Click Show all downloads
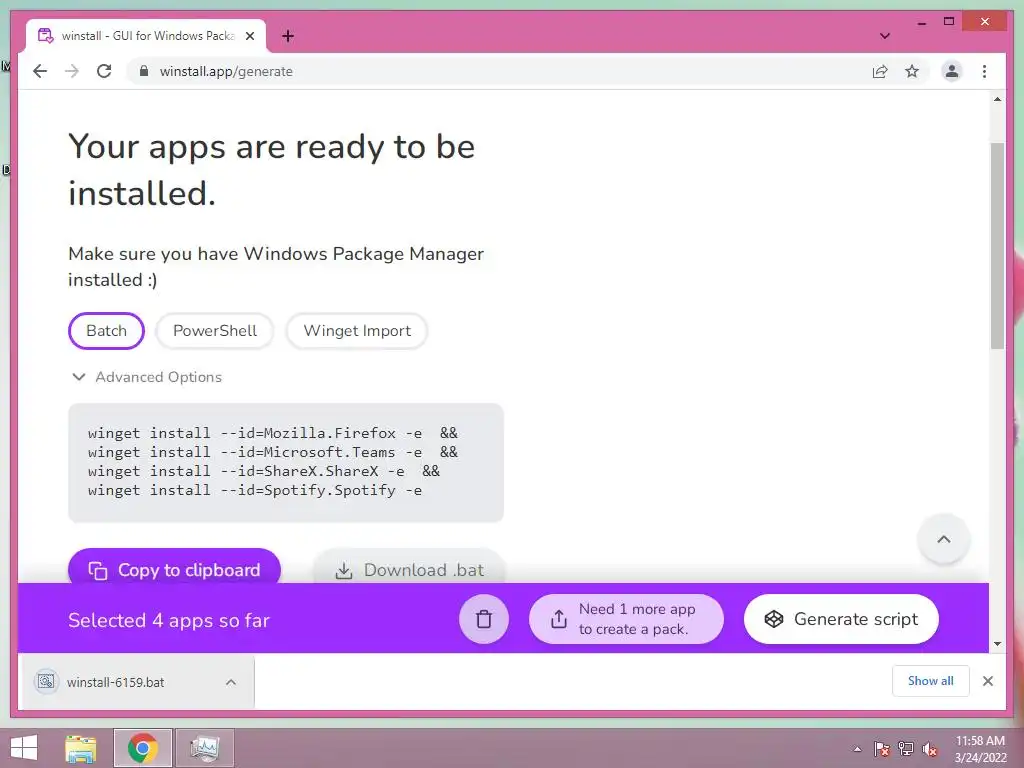This screenshot has height=768, width=1024. (930, 680)
